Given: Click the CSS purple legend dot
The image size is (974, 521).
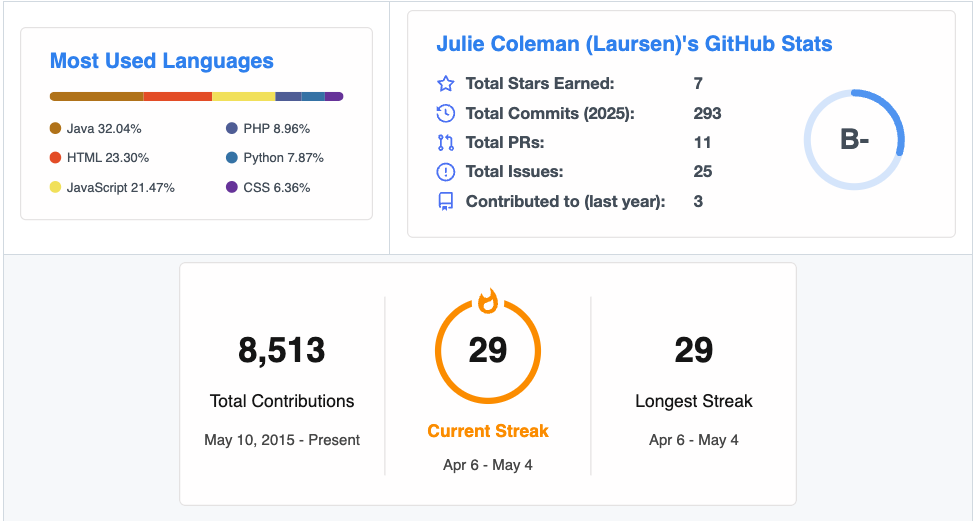Looking at the screenshot, I should pyautogui.click(x=232, y=187).
